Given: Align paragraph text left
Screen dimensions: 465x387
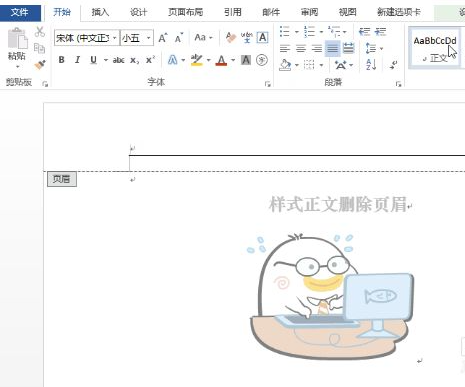Looking at the screenshot, I should tap(285, 49).
